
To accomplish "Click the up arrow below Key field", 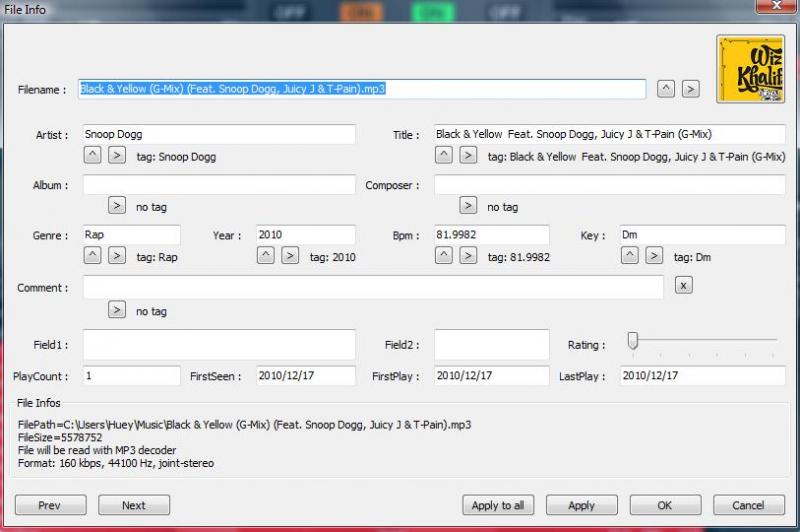I will click(630, 256).
